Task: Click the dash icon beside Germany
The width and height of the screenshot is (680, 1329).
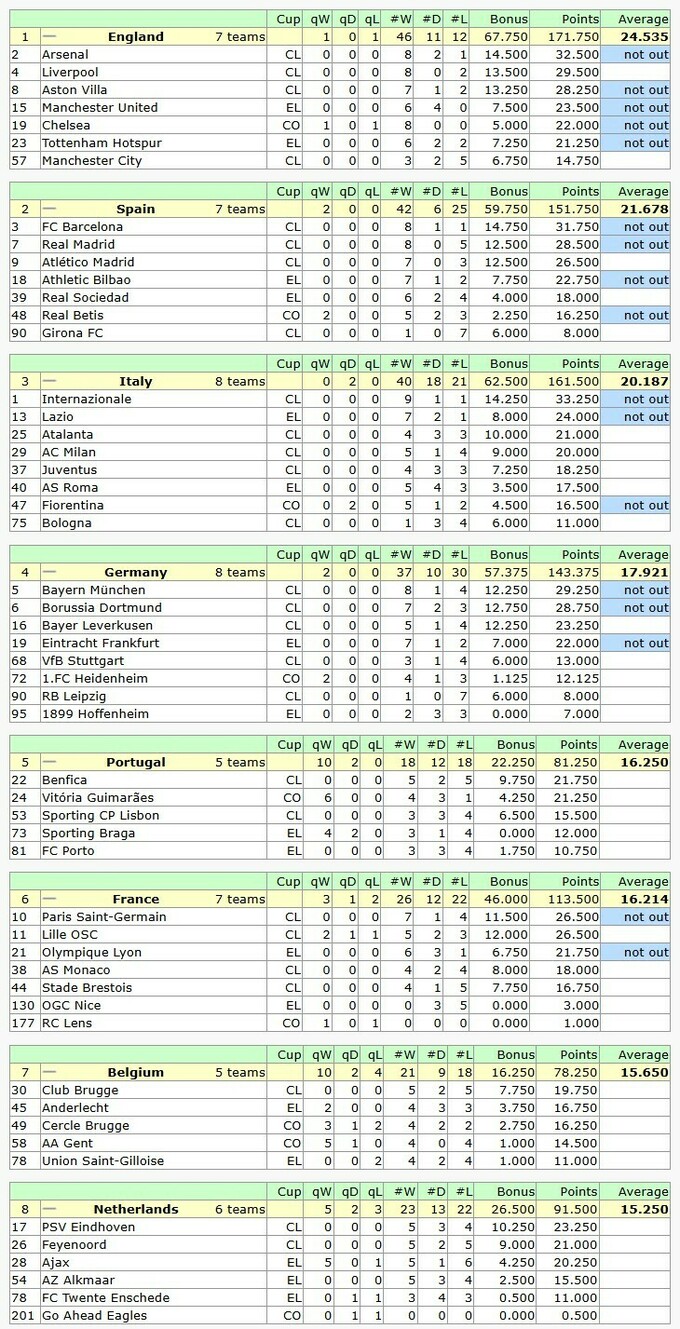Action: point(50,572)
